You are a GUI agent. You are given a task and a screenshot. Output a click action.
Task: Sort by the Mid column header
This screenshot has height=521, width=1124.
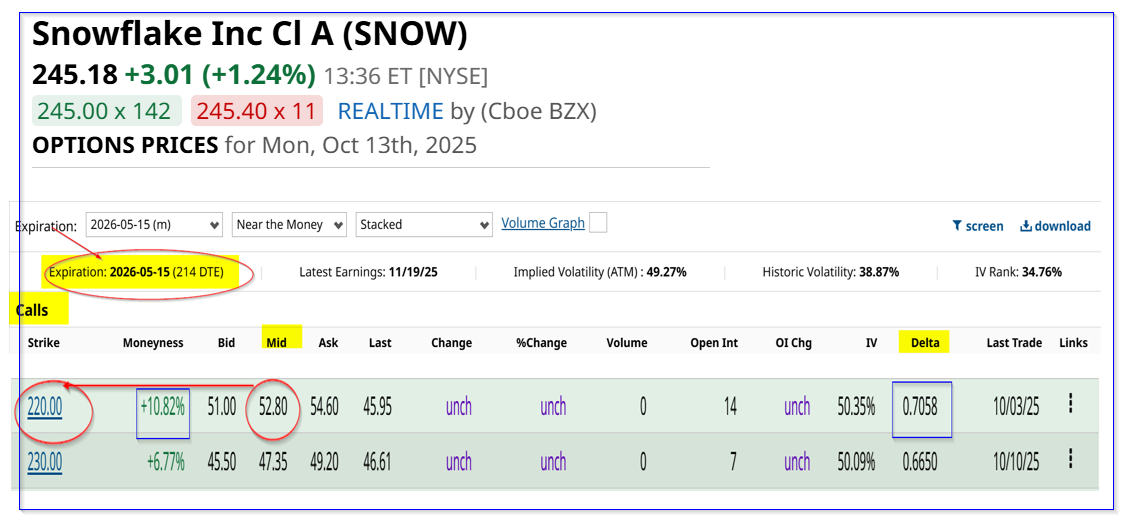point(277,343)
